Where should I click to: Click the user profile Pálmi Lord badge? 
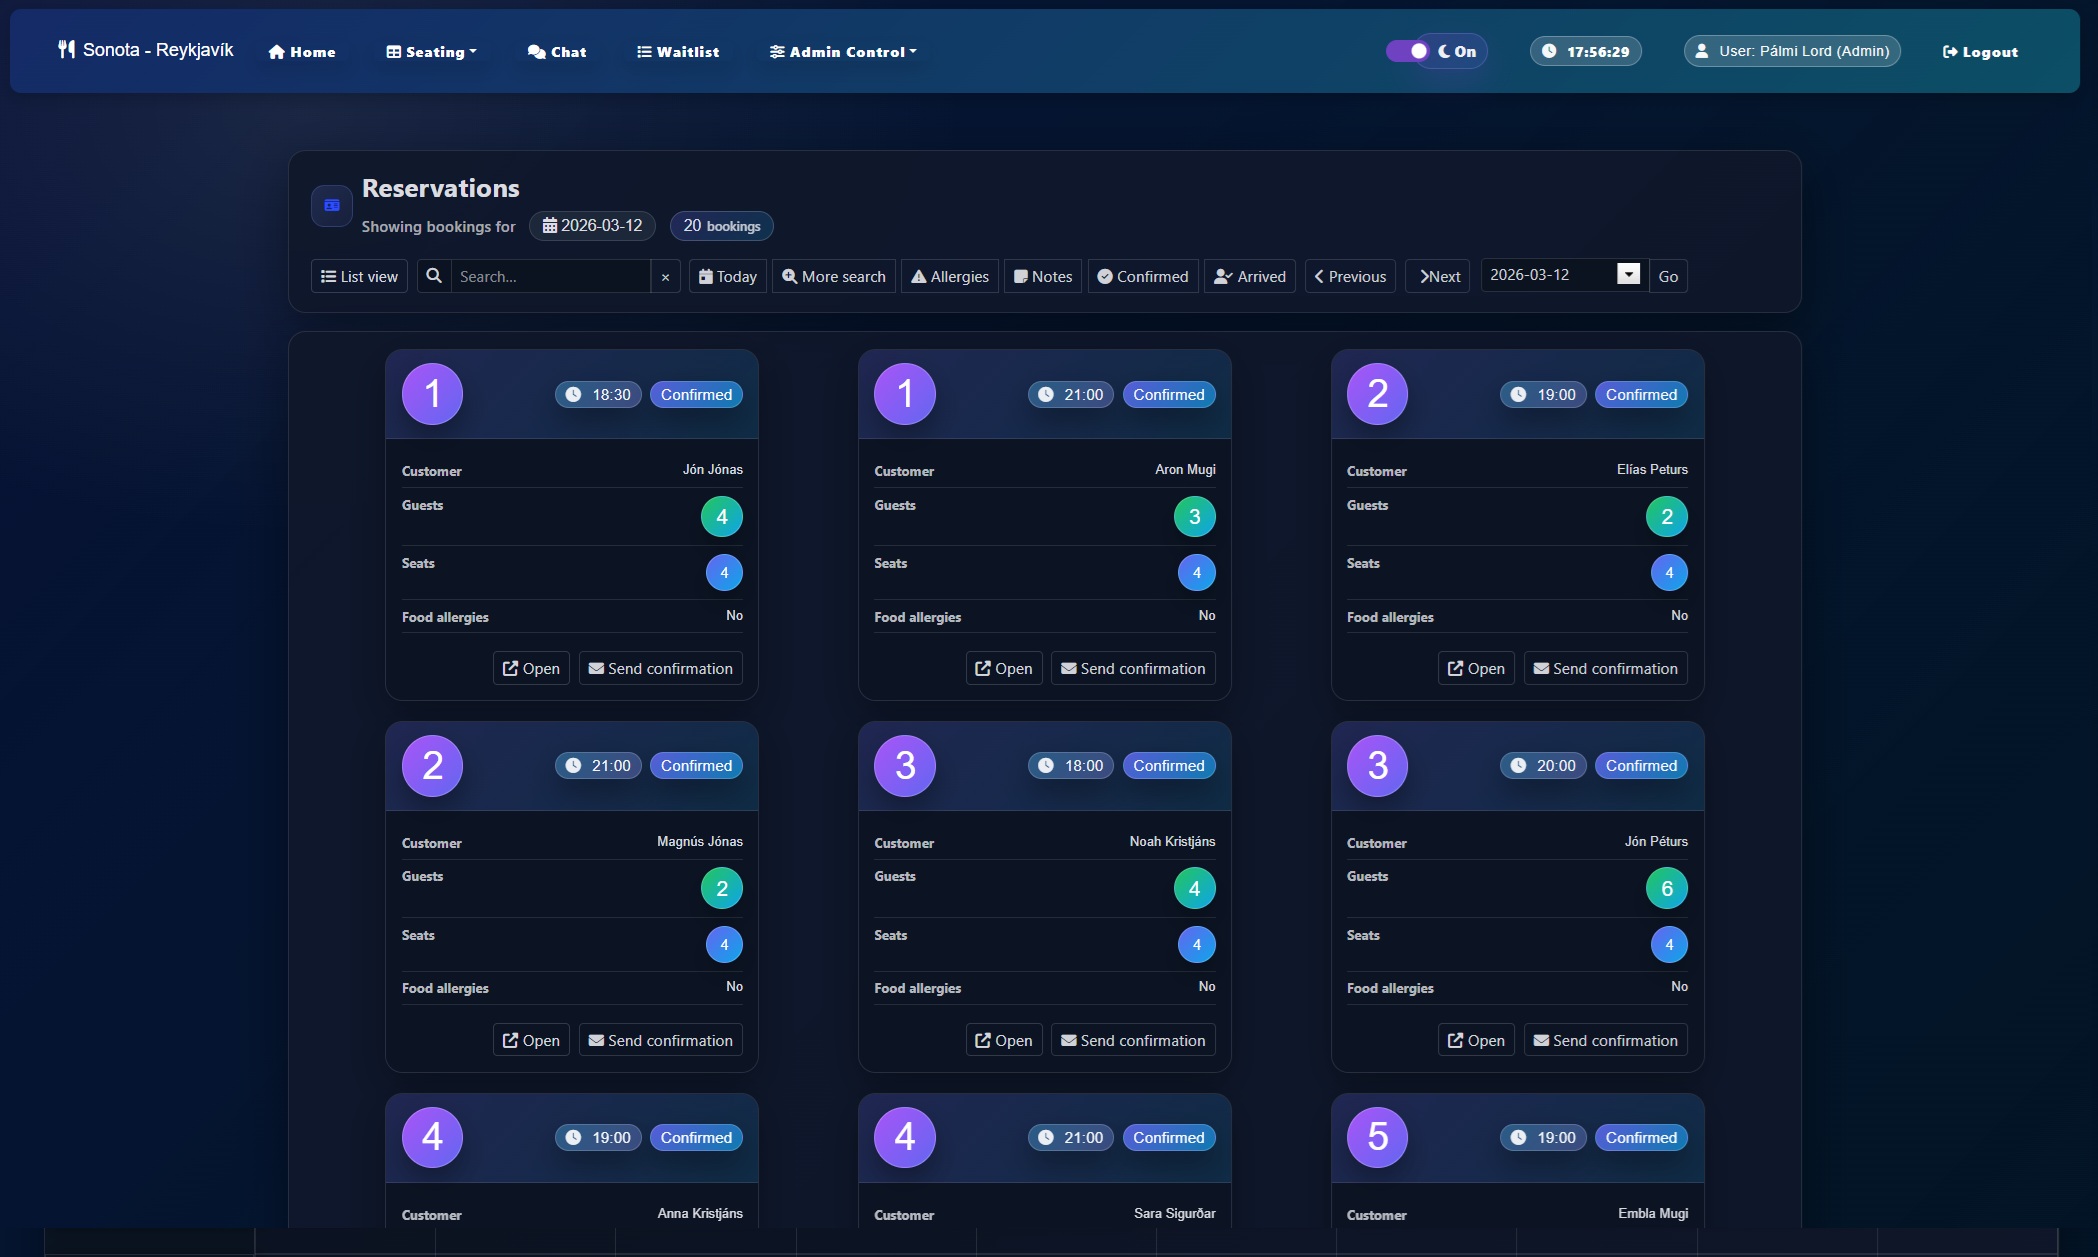click(x=1792, y=51)
